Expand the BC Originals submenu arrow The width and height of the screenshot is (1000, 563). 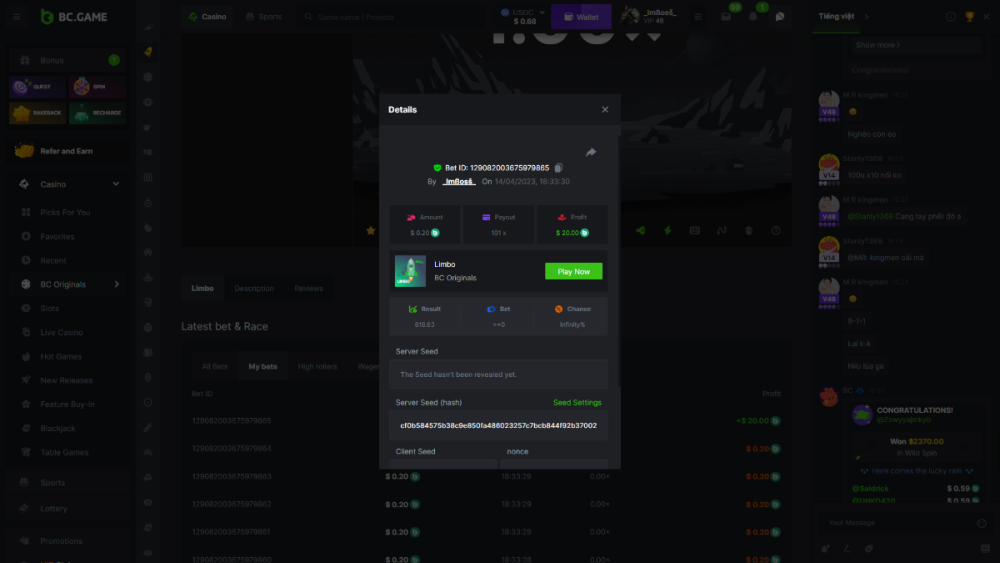pos(116,285)
